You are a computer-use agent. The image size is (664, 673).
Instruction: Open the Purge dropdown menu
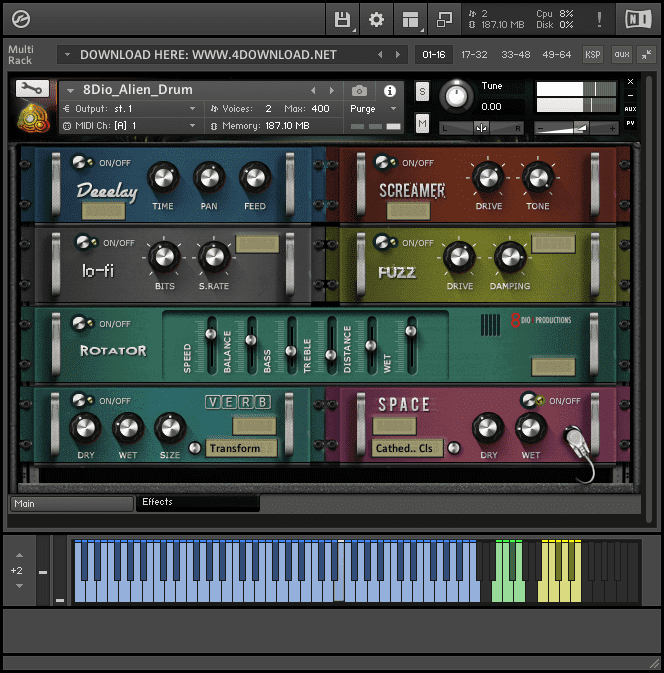click(x=373, y=109)
